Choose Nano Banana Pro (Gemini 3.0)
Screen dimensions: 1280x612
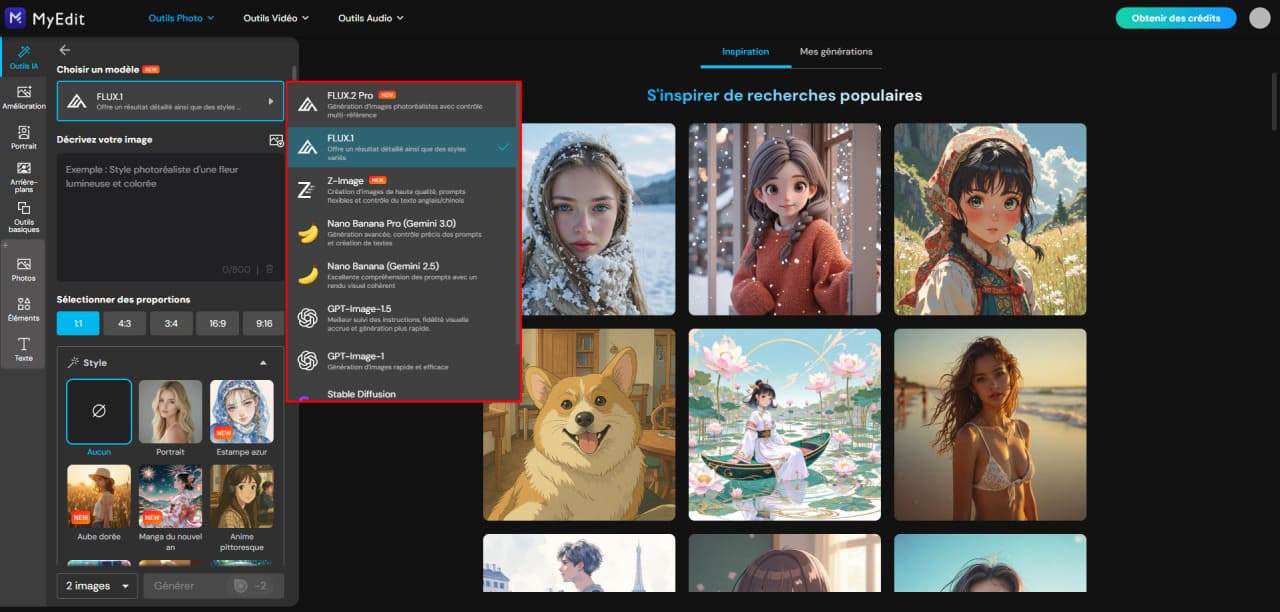pyautogui.click(x=402, y=232)
